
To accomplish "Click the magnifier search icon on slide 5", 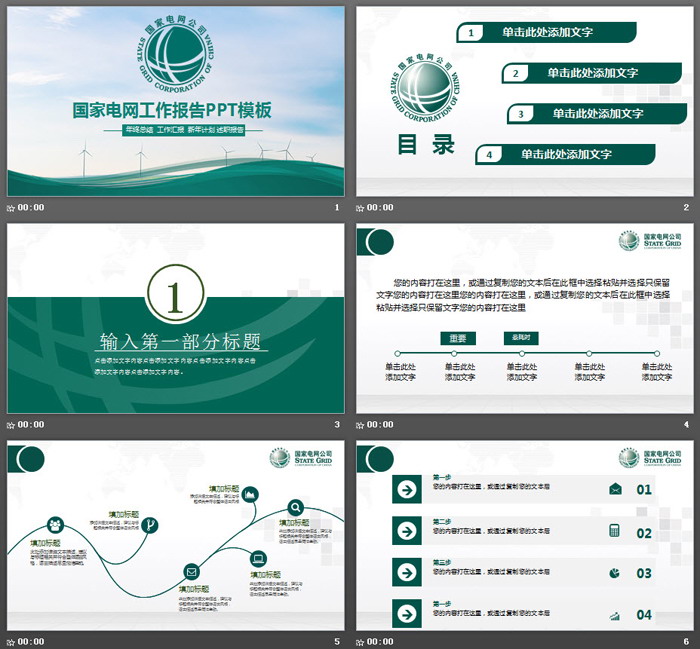I will [296, 507].
